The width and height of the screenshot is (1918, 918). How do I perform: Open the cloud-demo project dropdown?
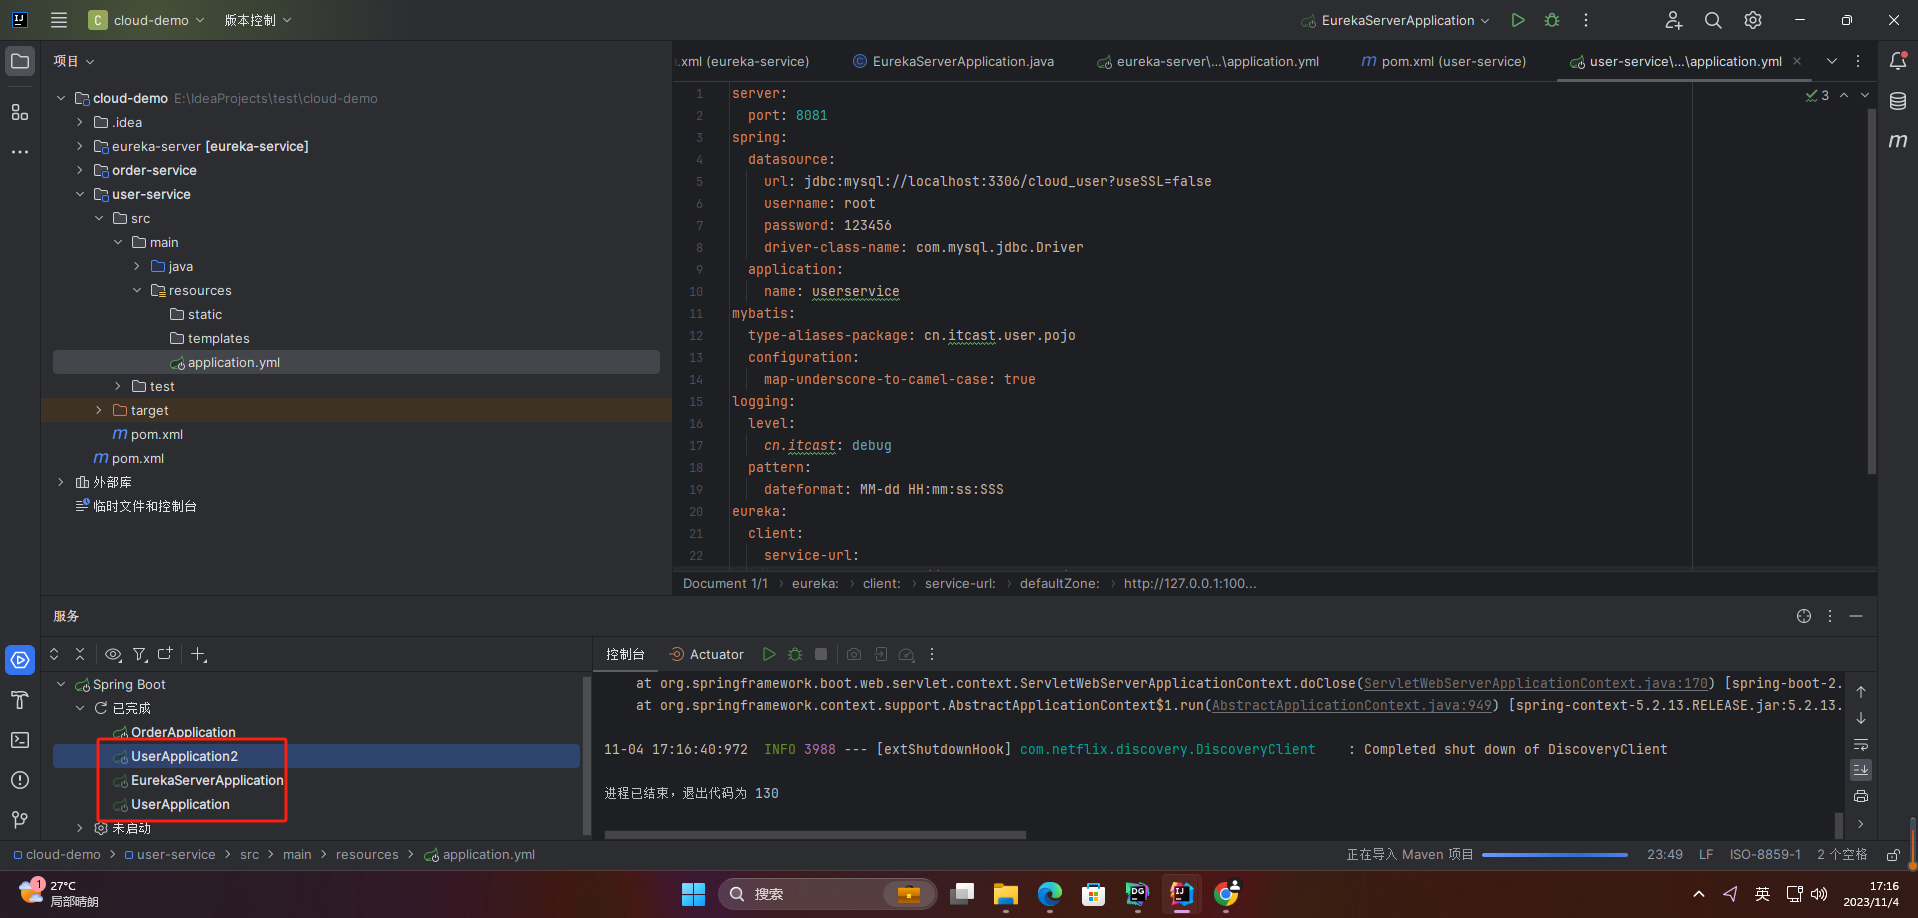pyautogui.click(x=146, y=20)
